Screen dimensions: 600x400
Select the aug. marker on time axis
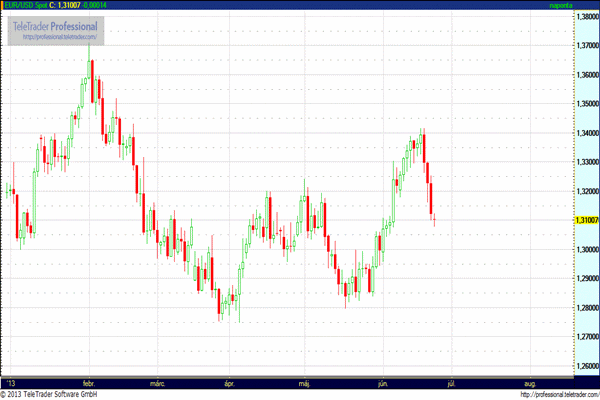pos(529,383)
